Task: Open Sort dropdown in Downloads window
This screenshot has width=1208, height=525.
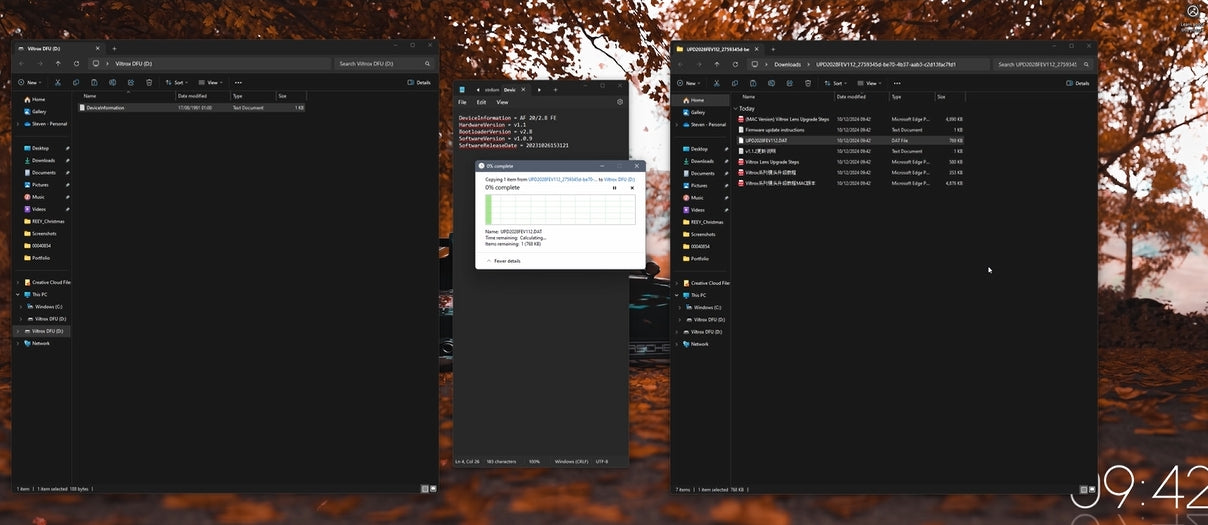Action: pos(836,83)
